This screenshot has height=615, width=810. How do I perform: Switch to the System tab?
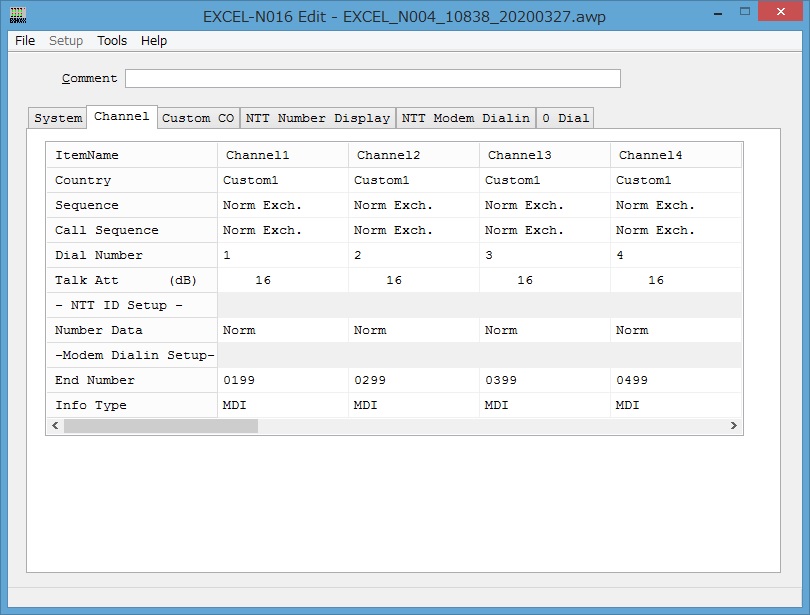tap(58, 118)
